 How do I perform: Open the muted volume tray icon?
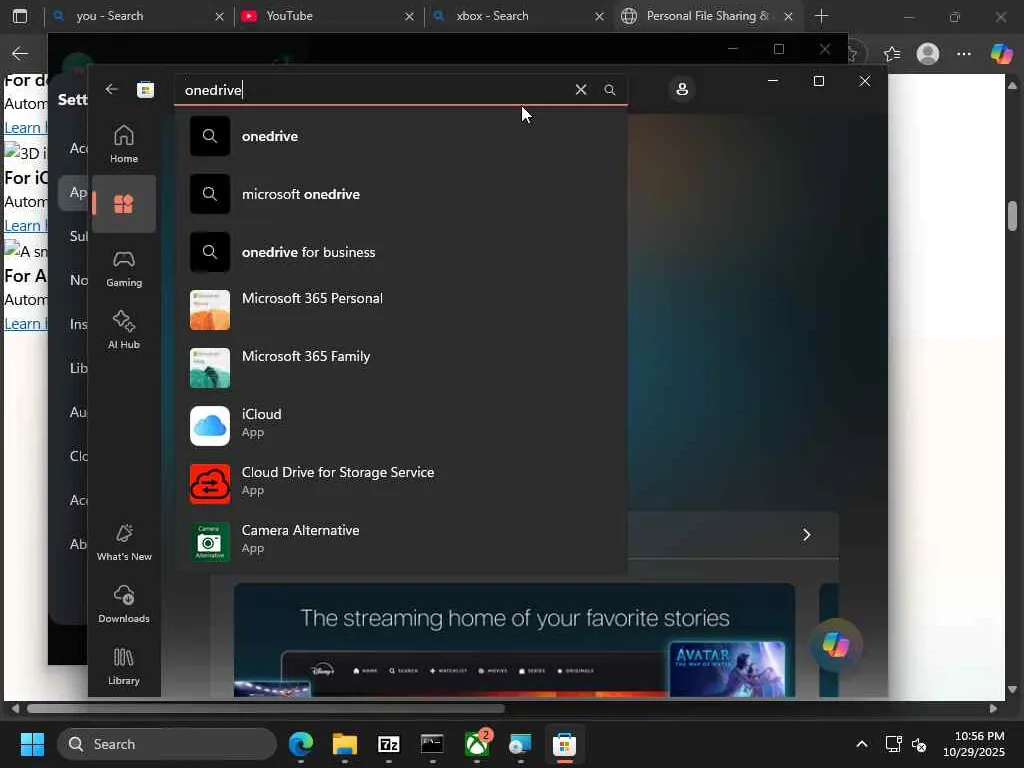pyautogui.click(x=919, y=744)
